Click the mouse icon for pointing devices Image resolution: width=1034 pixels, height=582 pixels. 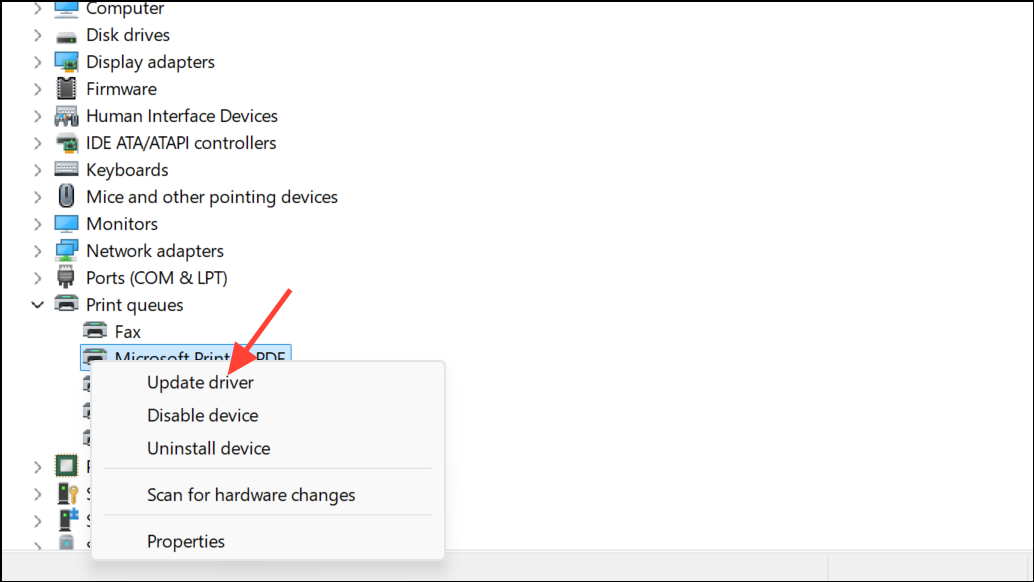66,196
